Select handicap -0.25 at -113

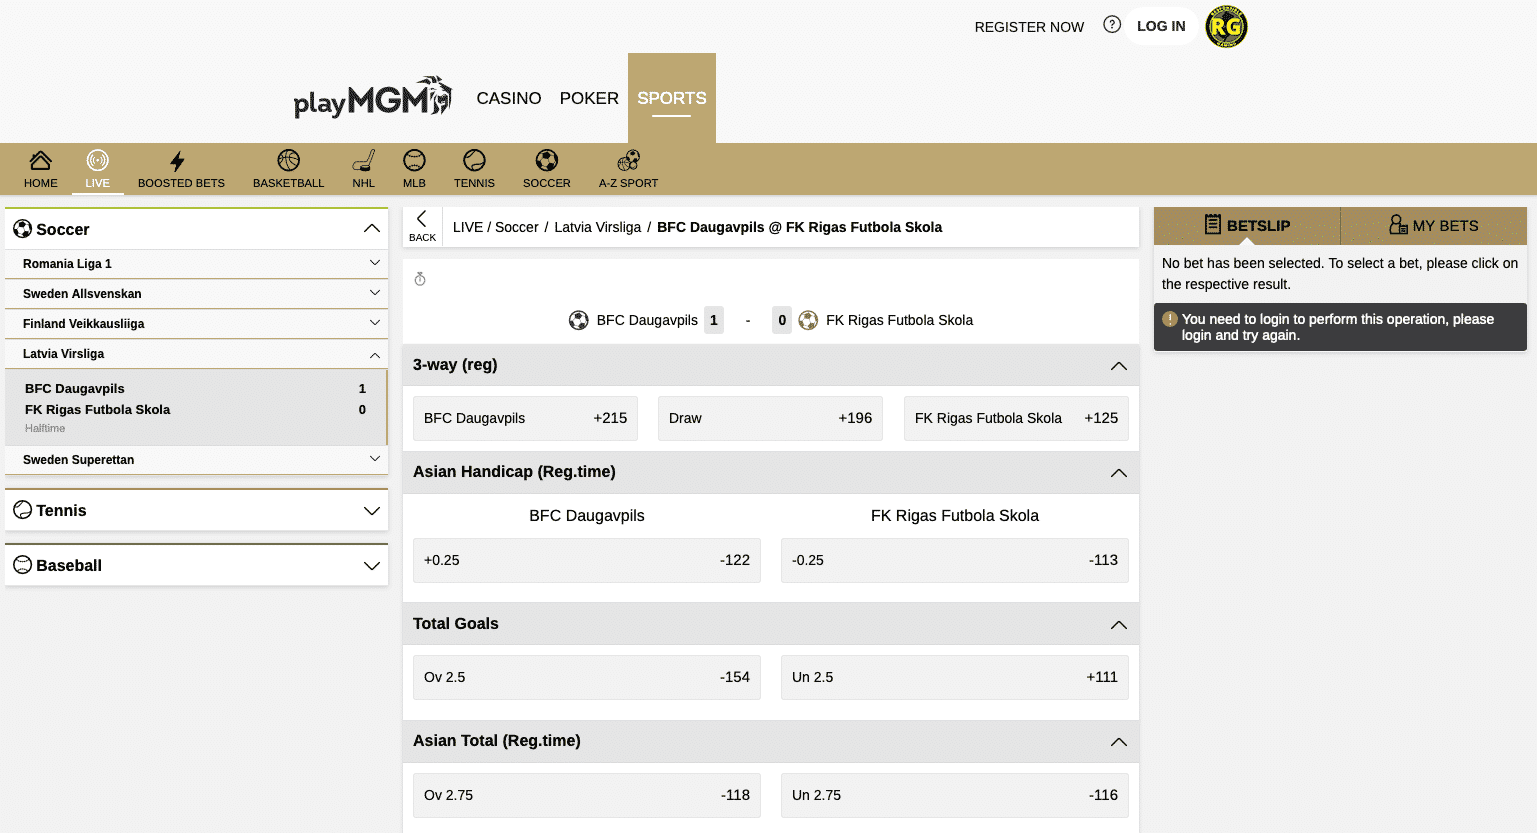tap(955, 560)
